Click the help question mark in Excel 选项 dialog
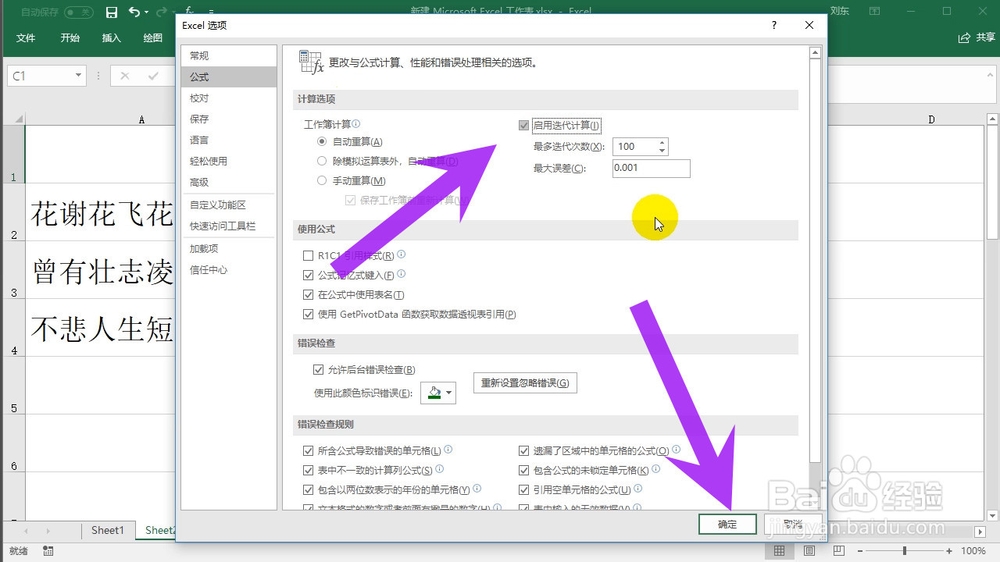Screen dimensions: 1000x562 pos(774,25)
